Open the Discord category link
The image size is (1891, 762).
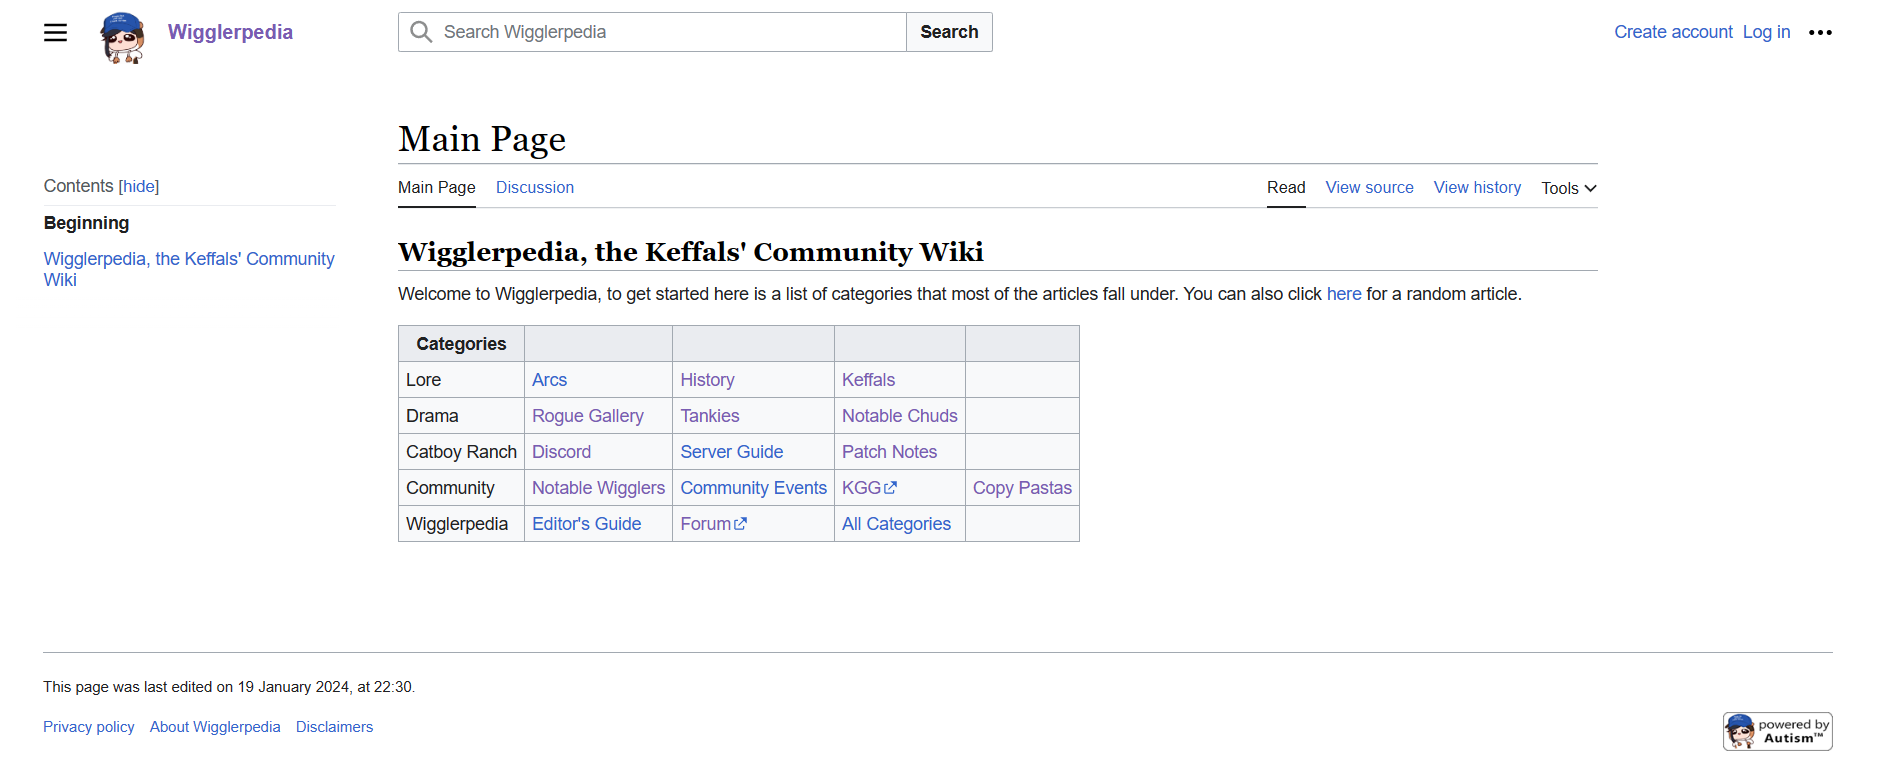click(561, 452)
